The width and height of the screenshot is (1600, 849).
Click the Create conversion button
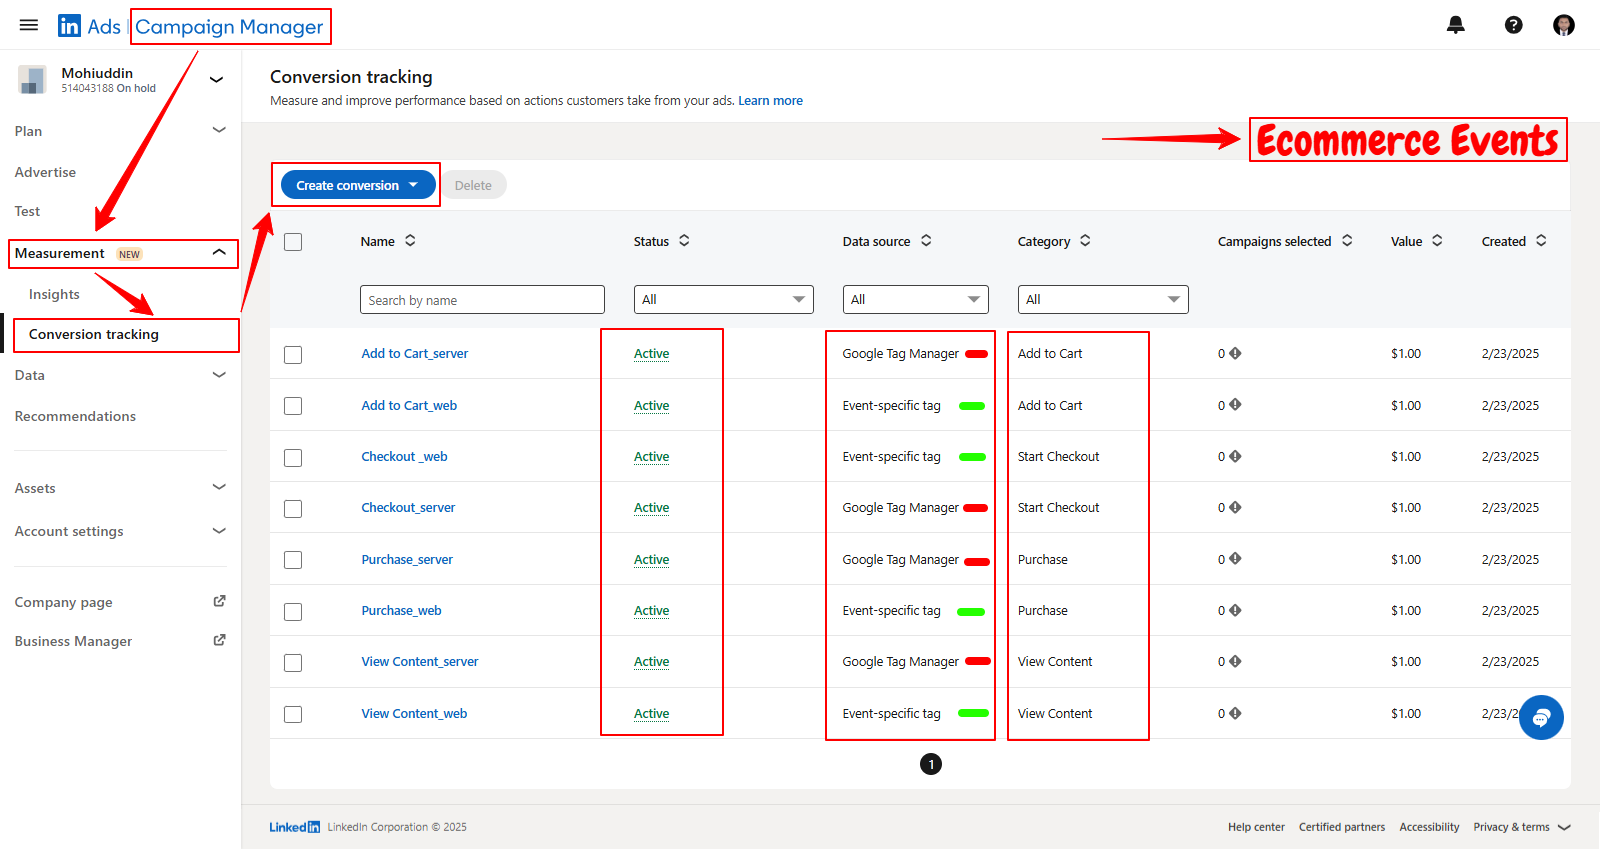coord(357,185)
